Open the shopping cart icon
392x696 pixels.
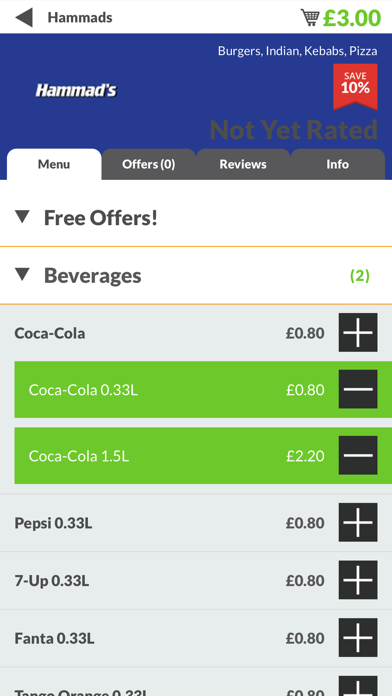pos(310,18)
